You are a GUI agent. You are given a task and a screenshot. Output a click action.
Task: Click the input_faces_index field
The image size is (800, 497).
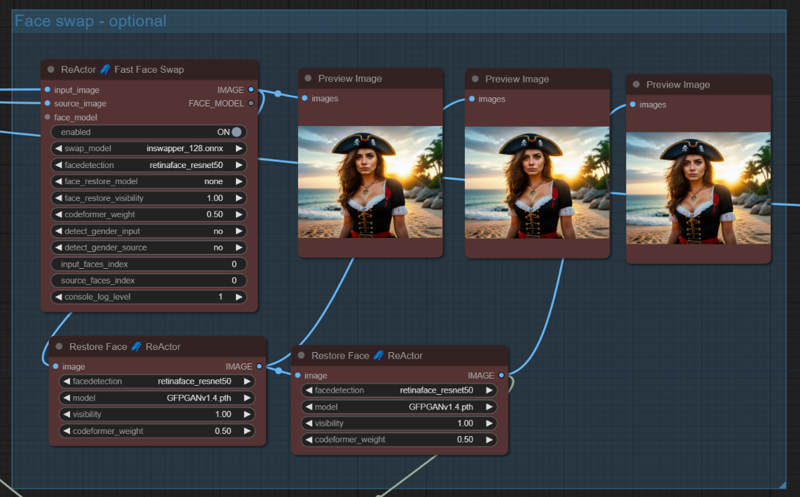coord(149,264)
